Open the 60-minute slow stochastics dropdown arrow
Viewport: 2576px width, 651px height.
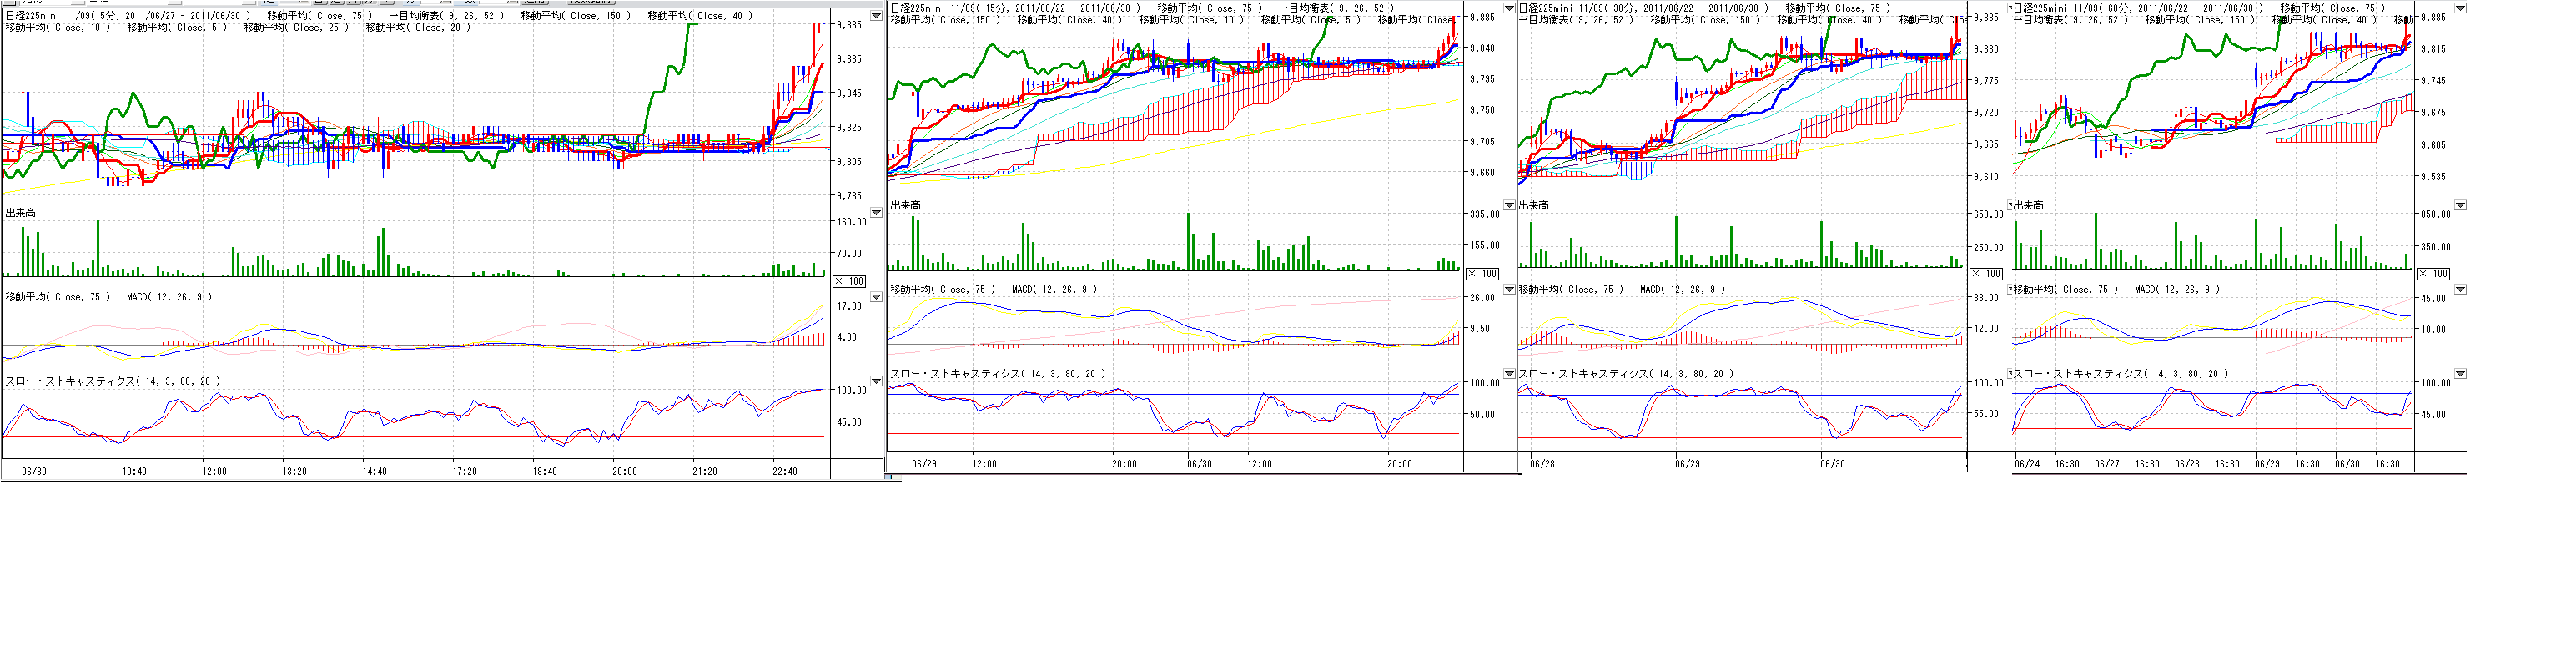(2460, 374)
